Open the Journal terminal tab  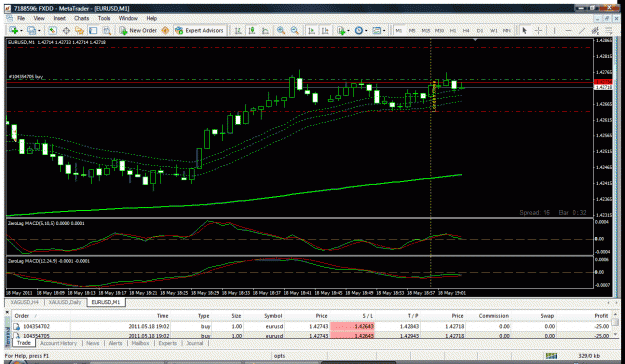click(195, 343)
